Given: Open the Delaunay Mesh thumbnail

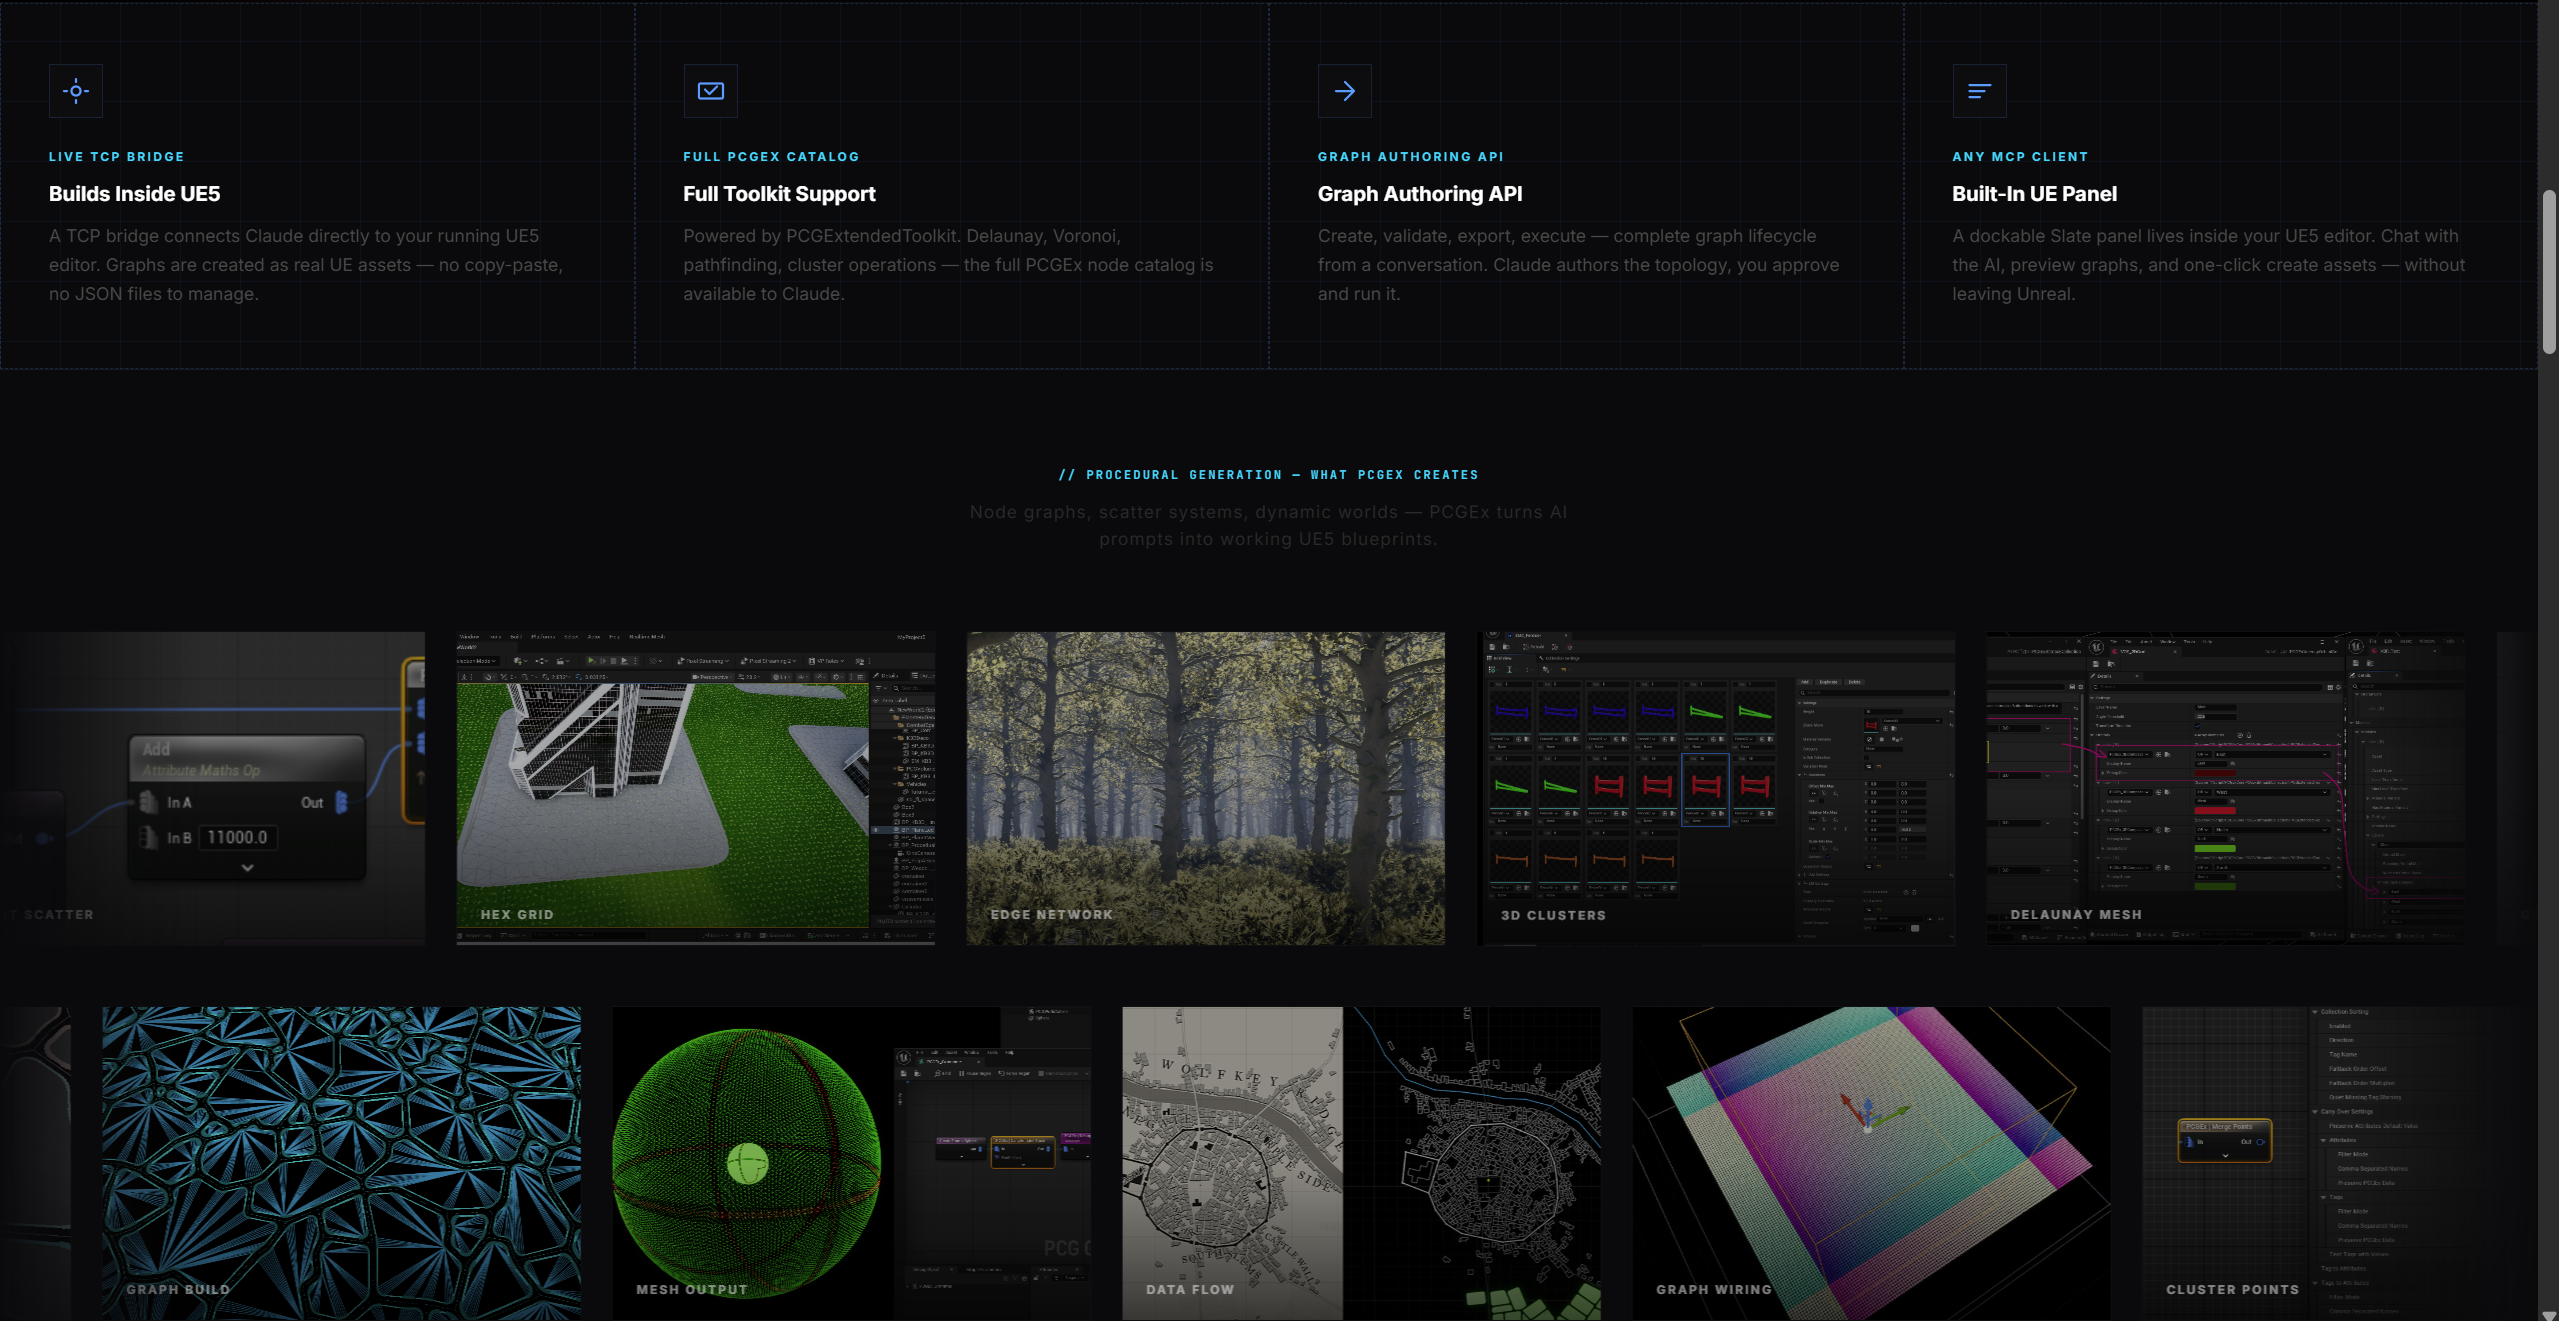Looking at the screenshot, I should 2225,787.
